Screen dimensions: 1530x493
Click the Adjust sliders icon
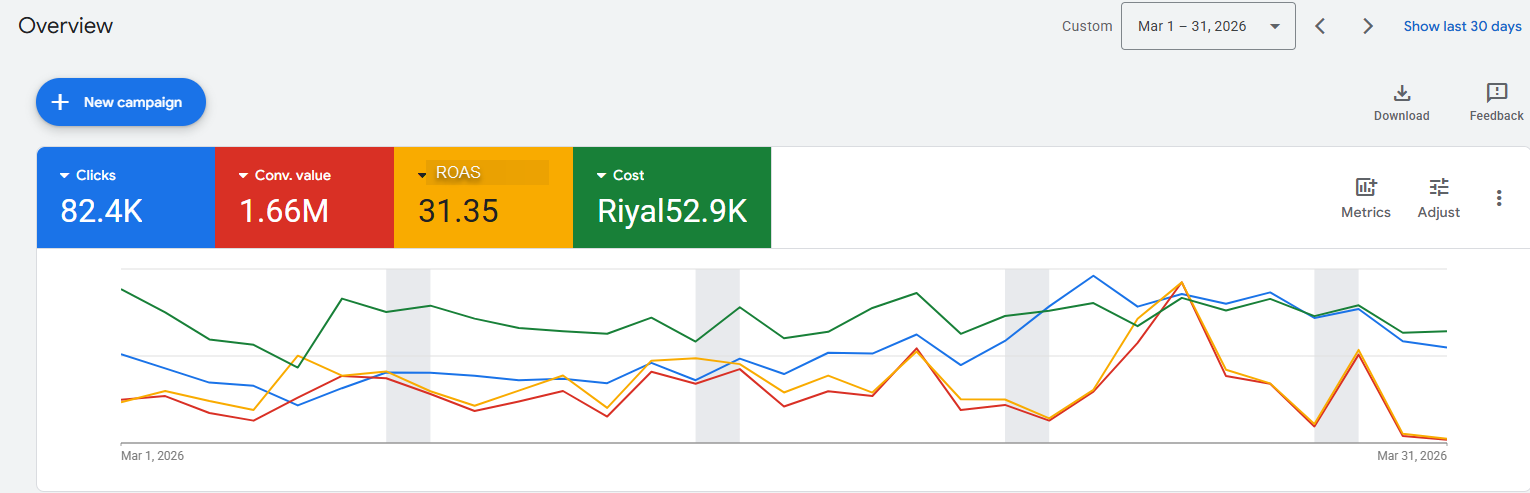[1439, 187]
